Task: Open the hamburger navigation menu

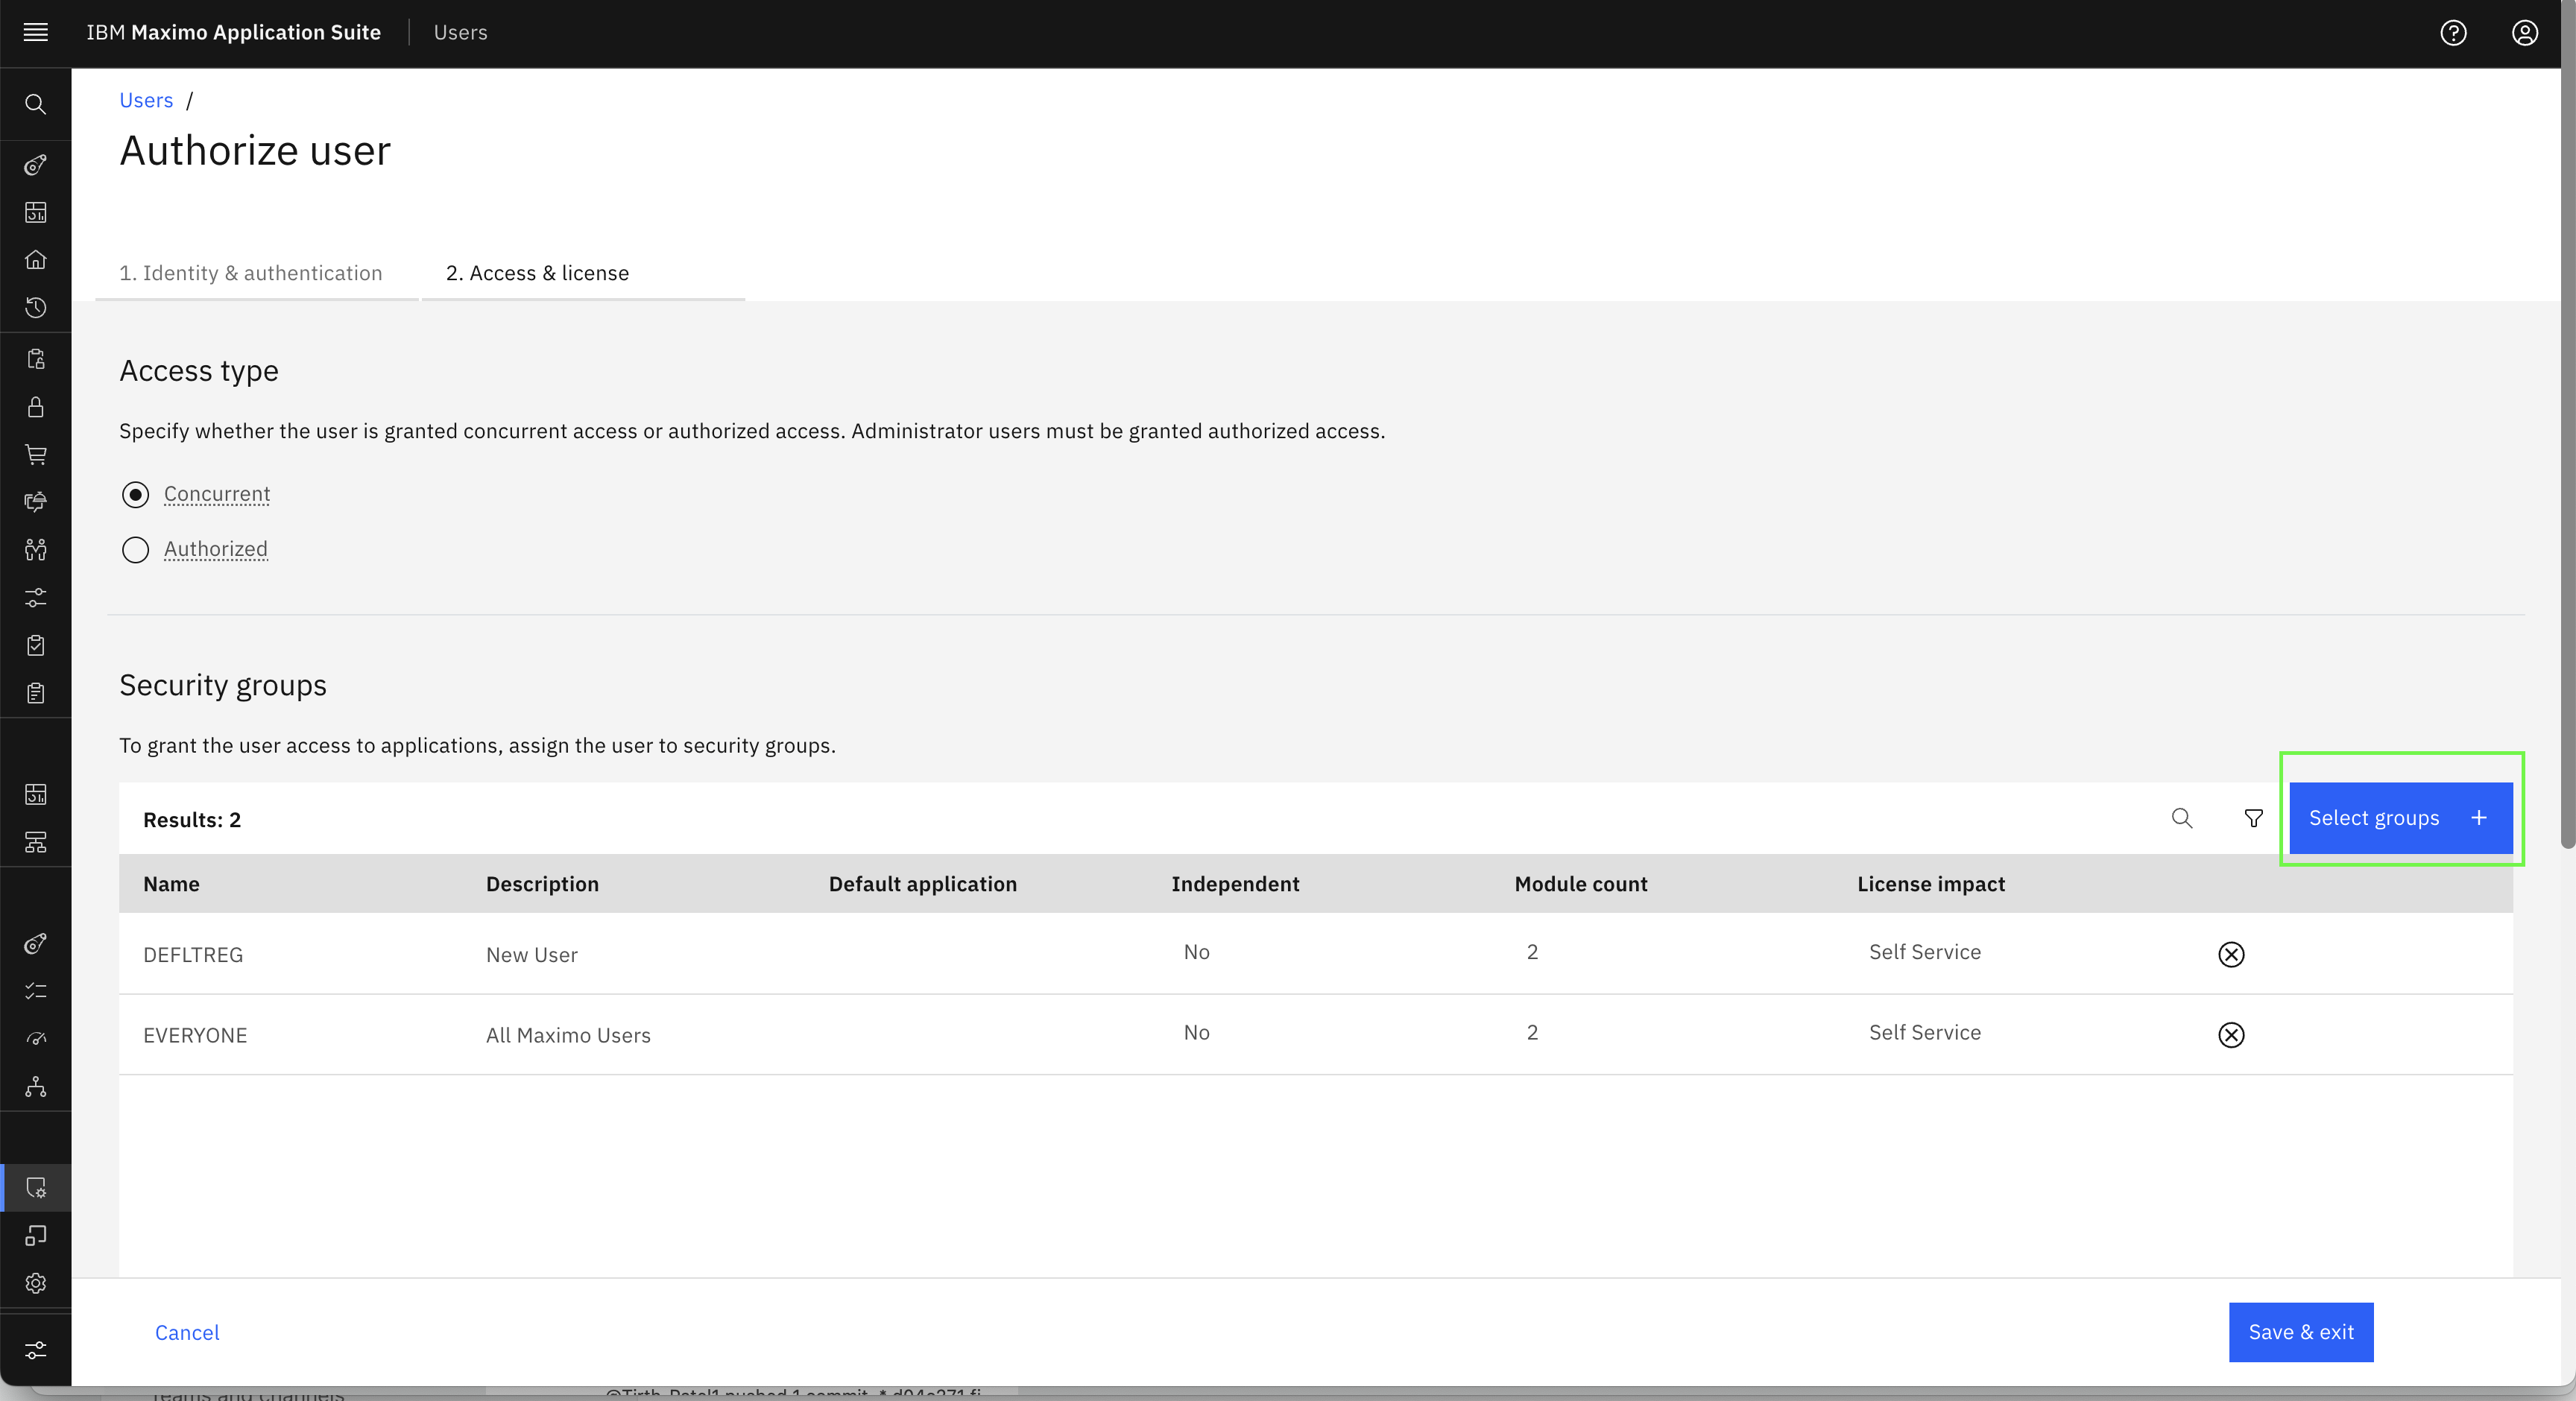Action: pos(35,32)
